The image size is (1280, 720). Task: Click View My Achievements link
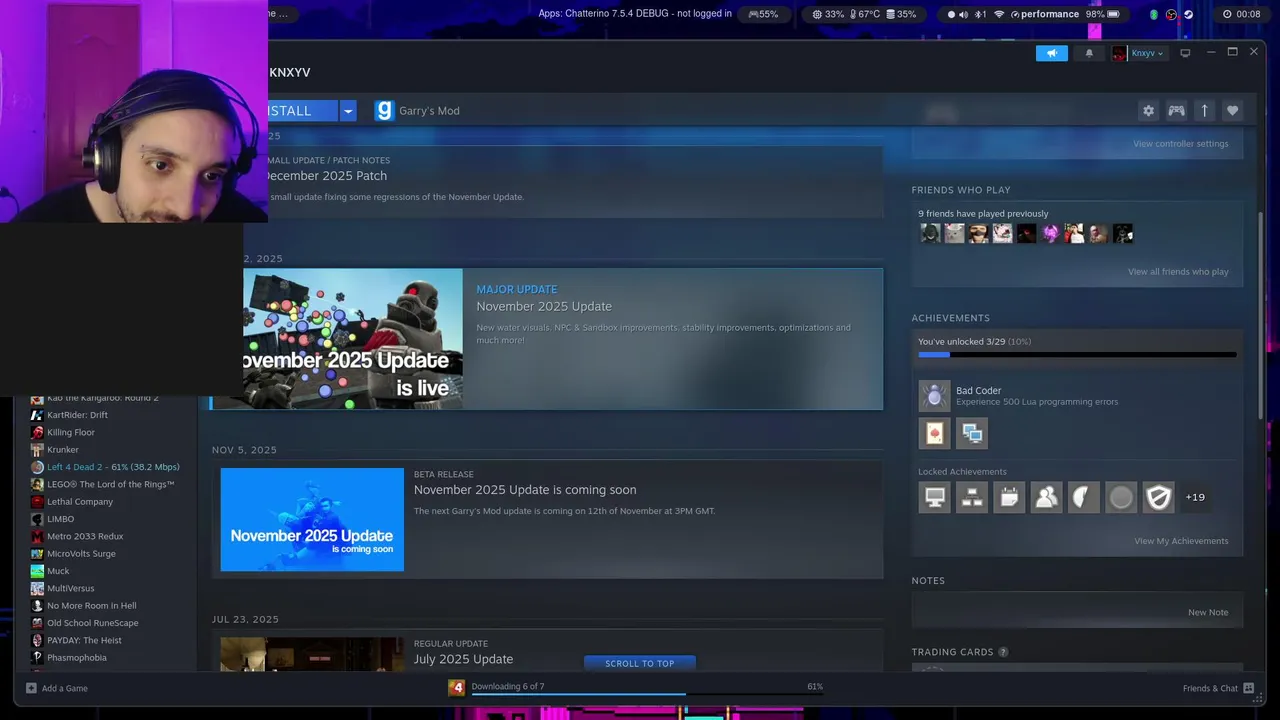[x=1181, y=541]
